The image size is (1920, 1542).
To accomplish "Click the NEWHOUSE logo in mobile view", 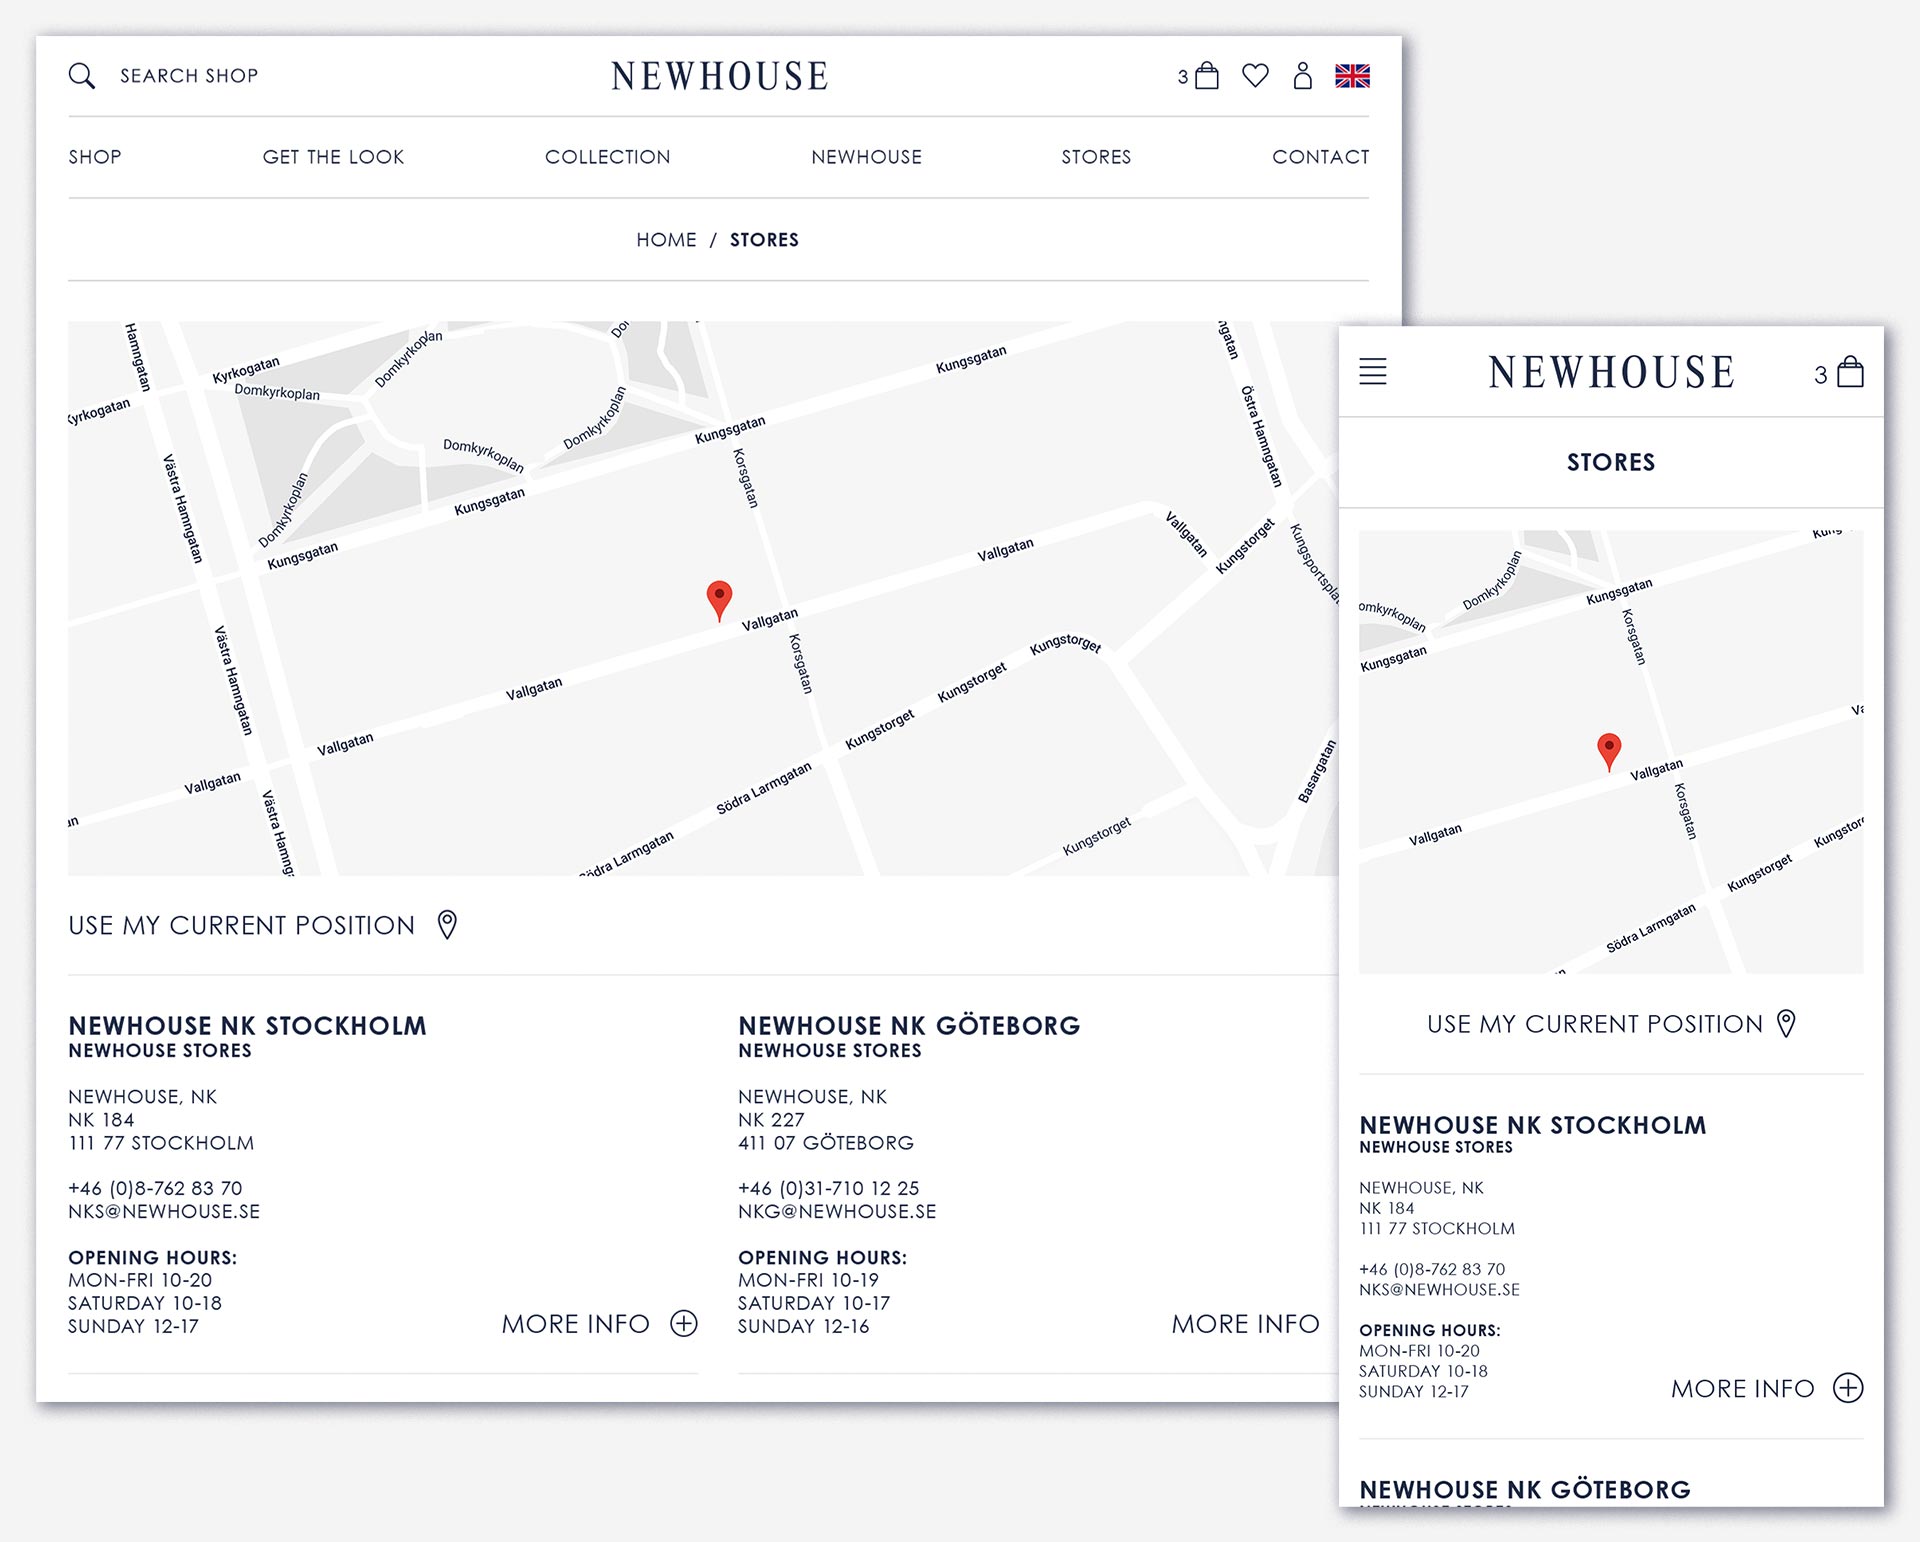I will point(1611,372).
